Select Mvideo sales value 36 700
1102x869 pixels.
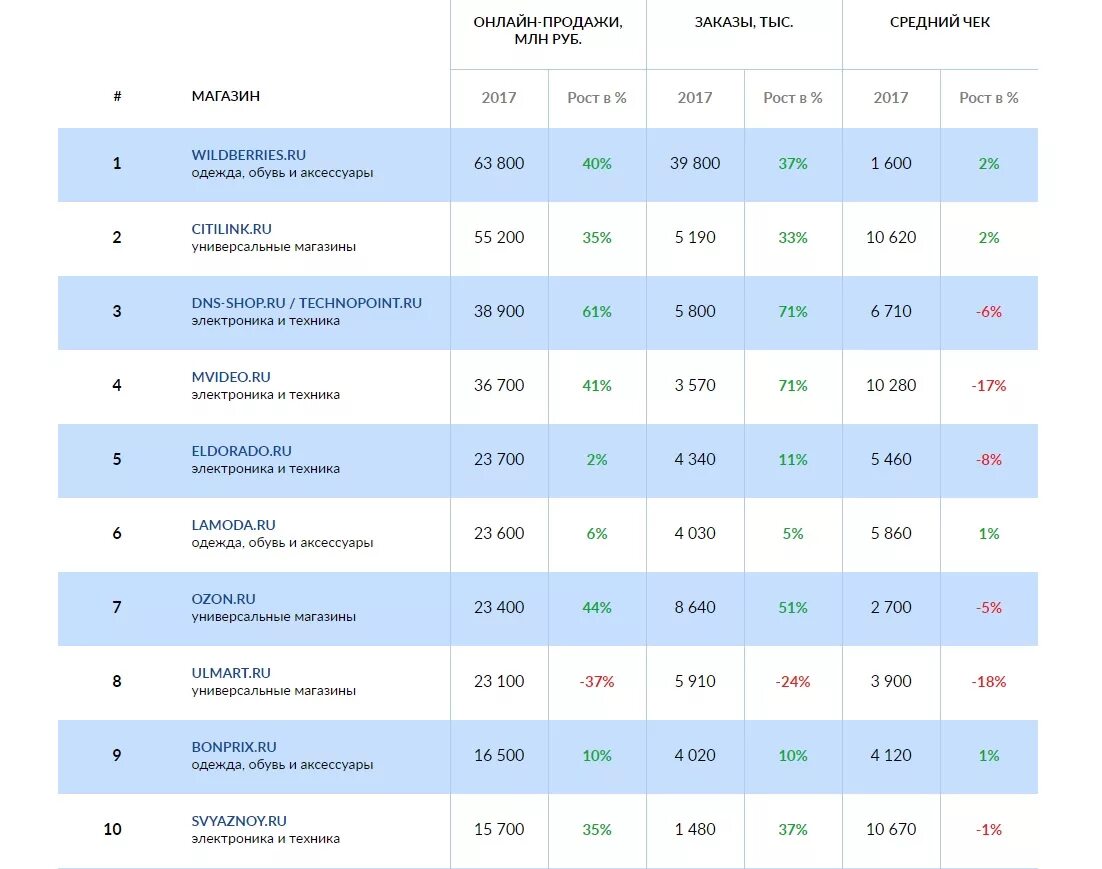coord(499,385)
